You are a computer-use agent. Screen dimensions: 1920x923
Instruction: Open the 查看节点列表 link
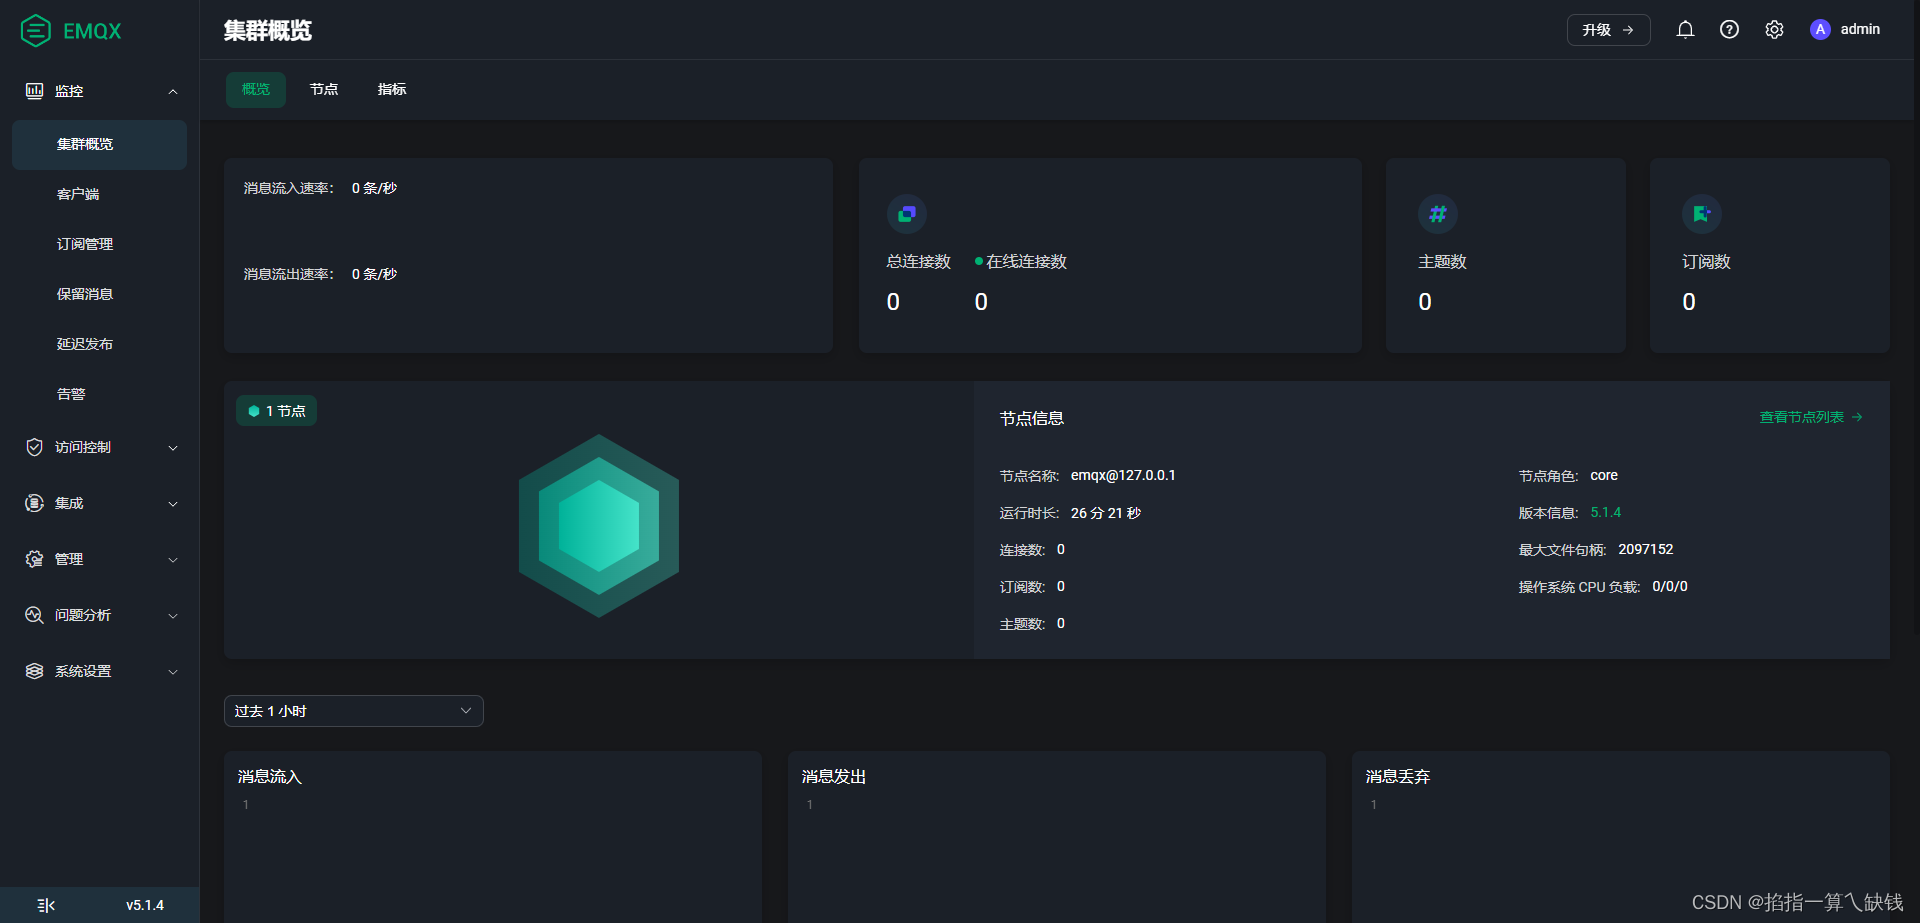(x=1811, y=417)
